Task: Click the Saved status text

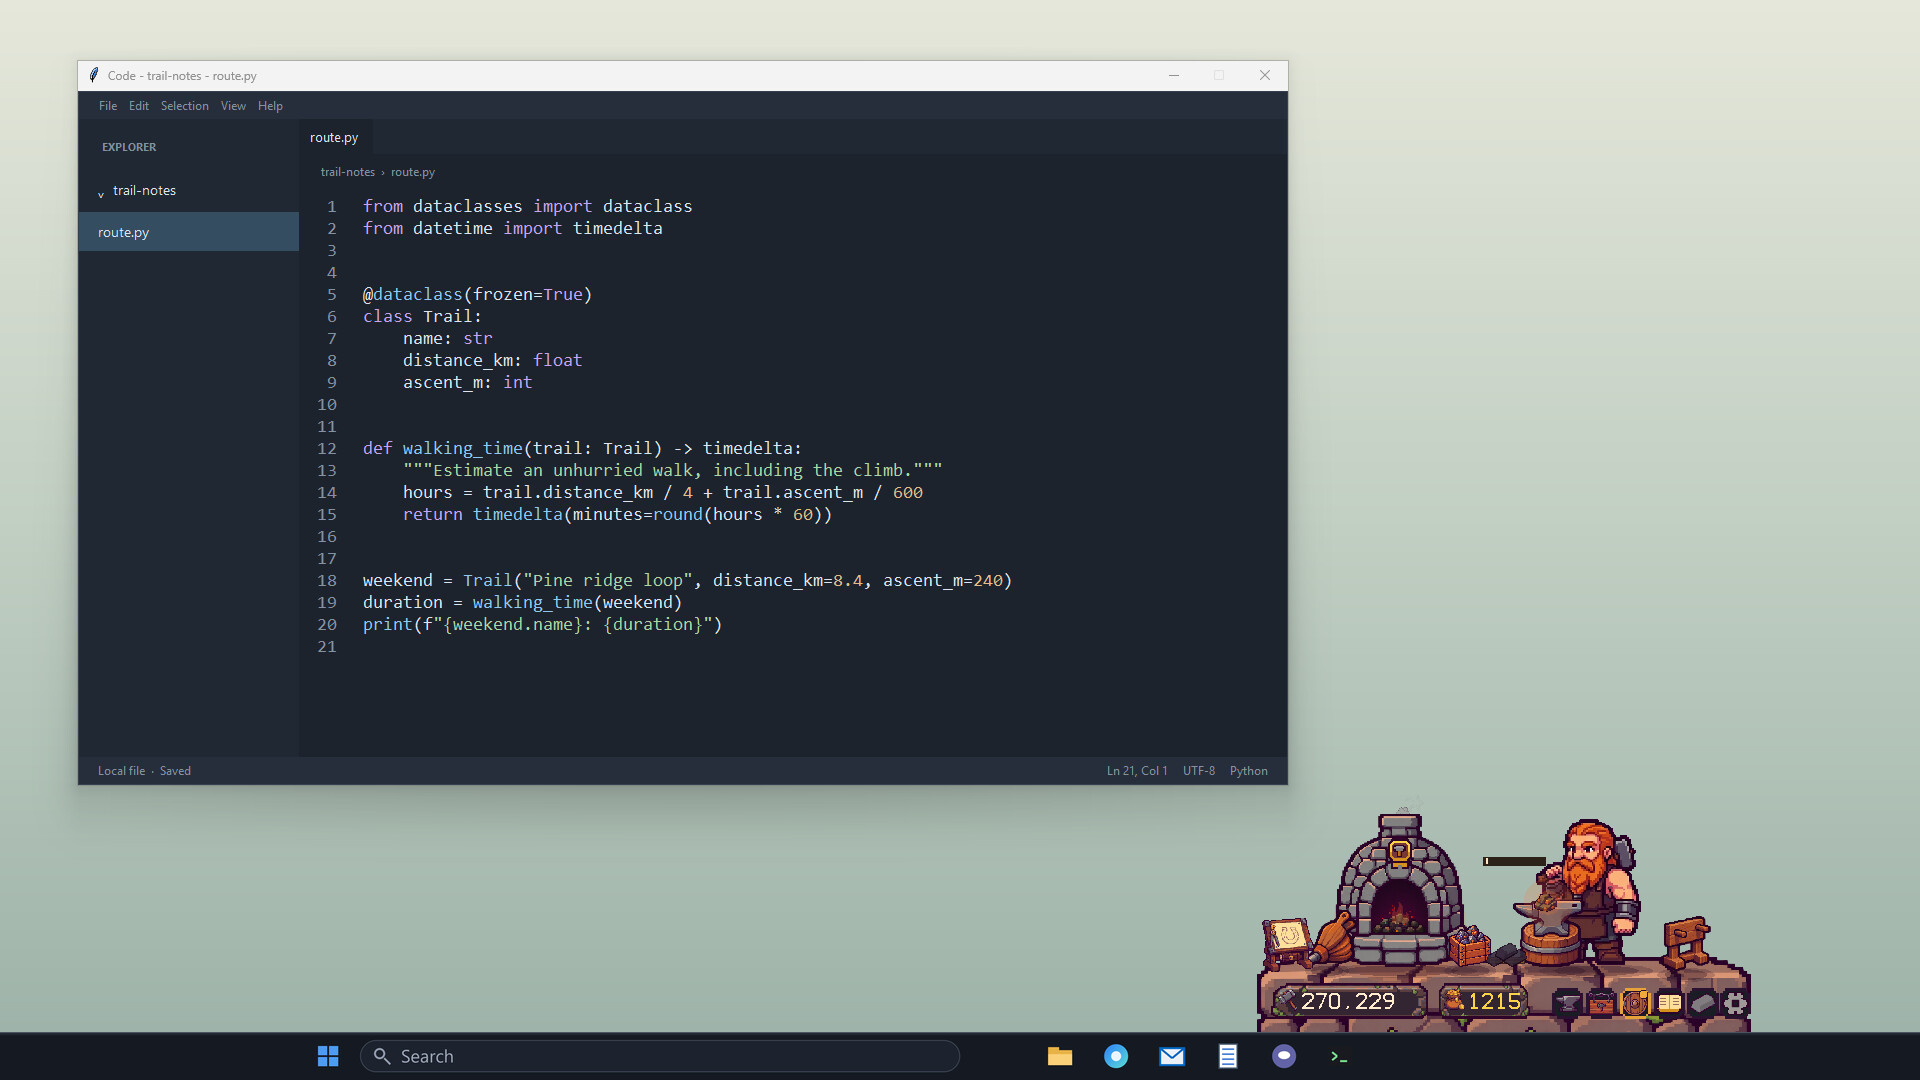Action: pos(175,771)
